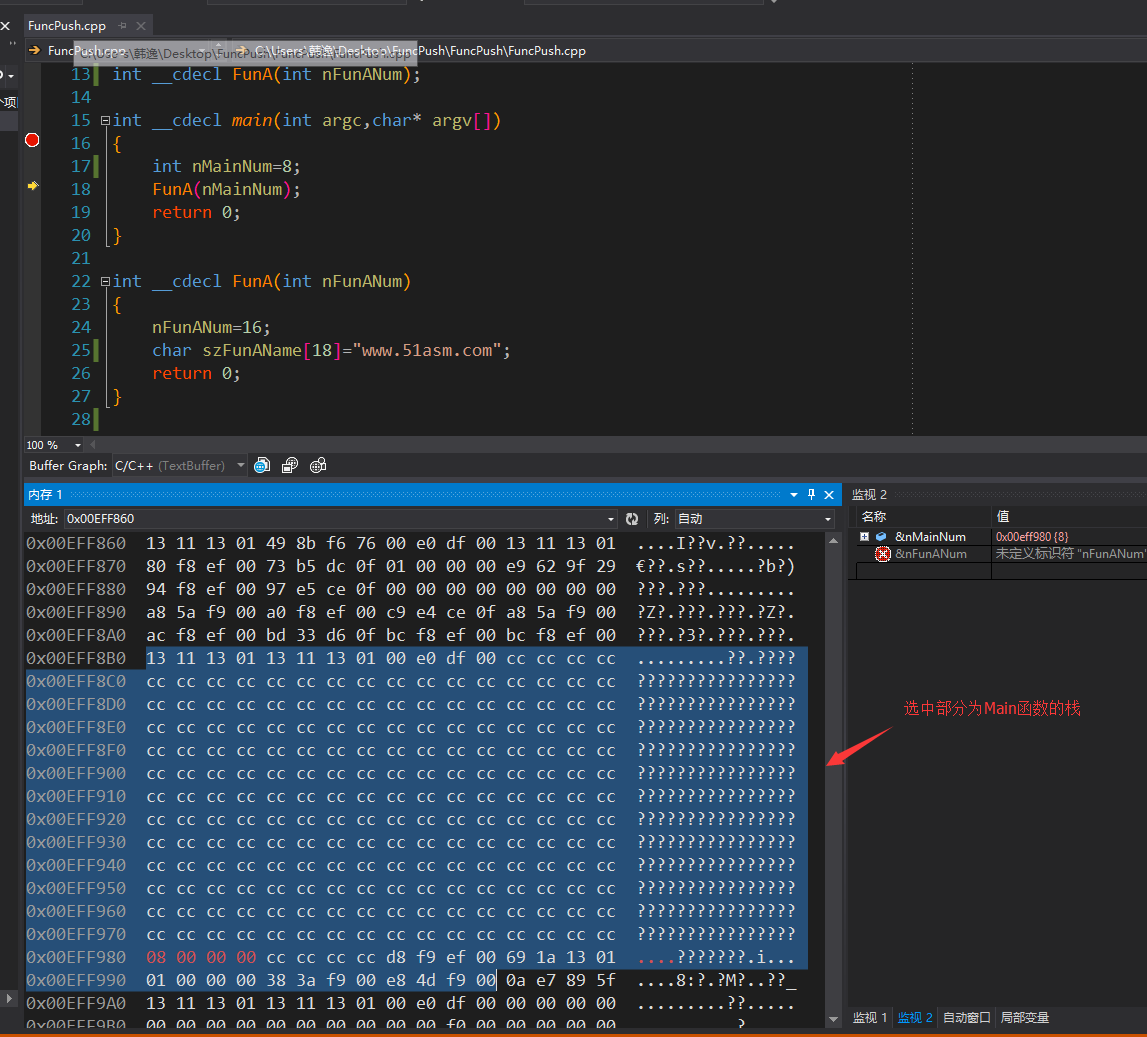The height and width of the screenshot is (1037, 1147).
Task: Pin the FuncPush.cpp editor tab
Action: [x=124, y=26]
